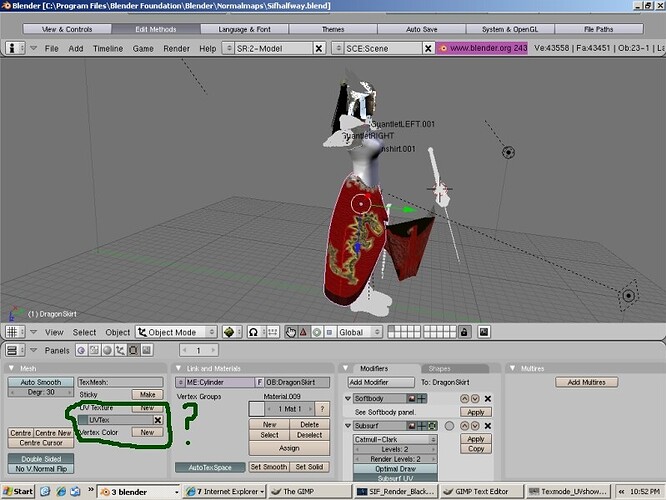Open the SR:2-Model screen selector arrows
Viewport: 666px width, 500px height.
click(x=229, y=48)
